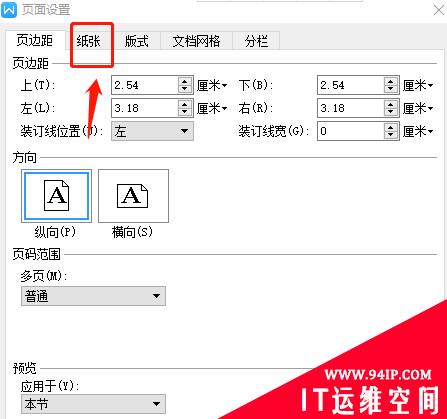This screenshot has width=447, height=419.
Task: Select the landscape orientation icon
Action: click(x=133, y=196)
